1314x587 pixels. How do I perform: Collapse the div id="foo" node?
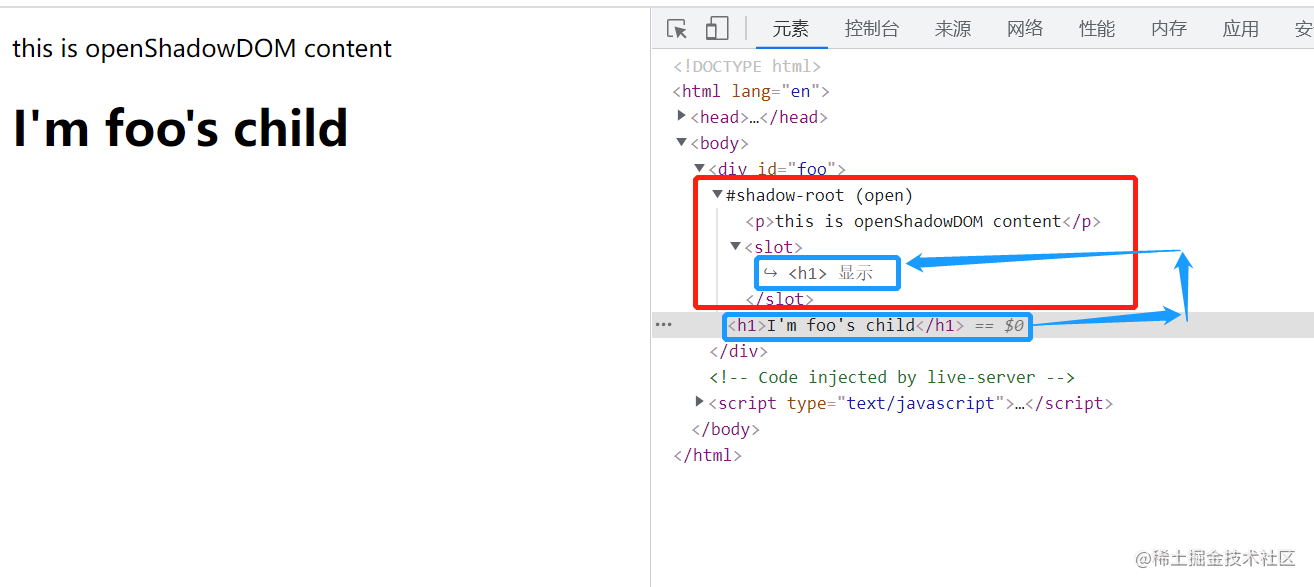coord(700,168)
